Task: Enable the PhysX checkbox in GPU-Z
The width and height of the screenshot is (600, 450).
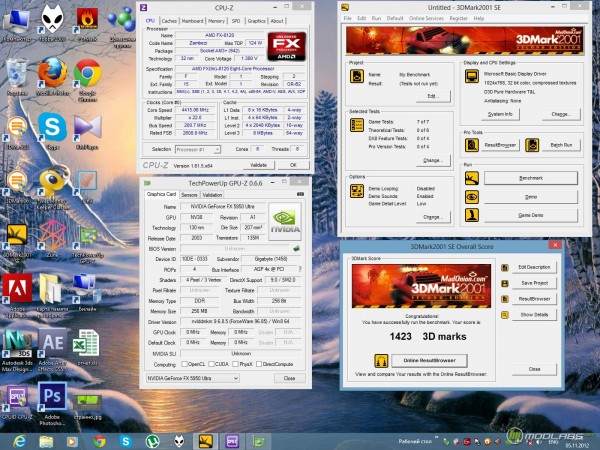Action: (235, 364)
